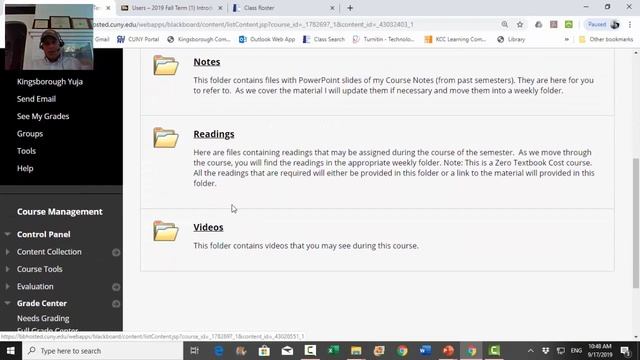
Task: Click the page vertical scrollbar thumb
Action: pyautogui.click(x=636, y=223)
